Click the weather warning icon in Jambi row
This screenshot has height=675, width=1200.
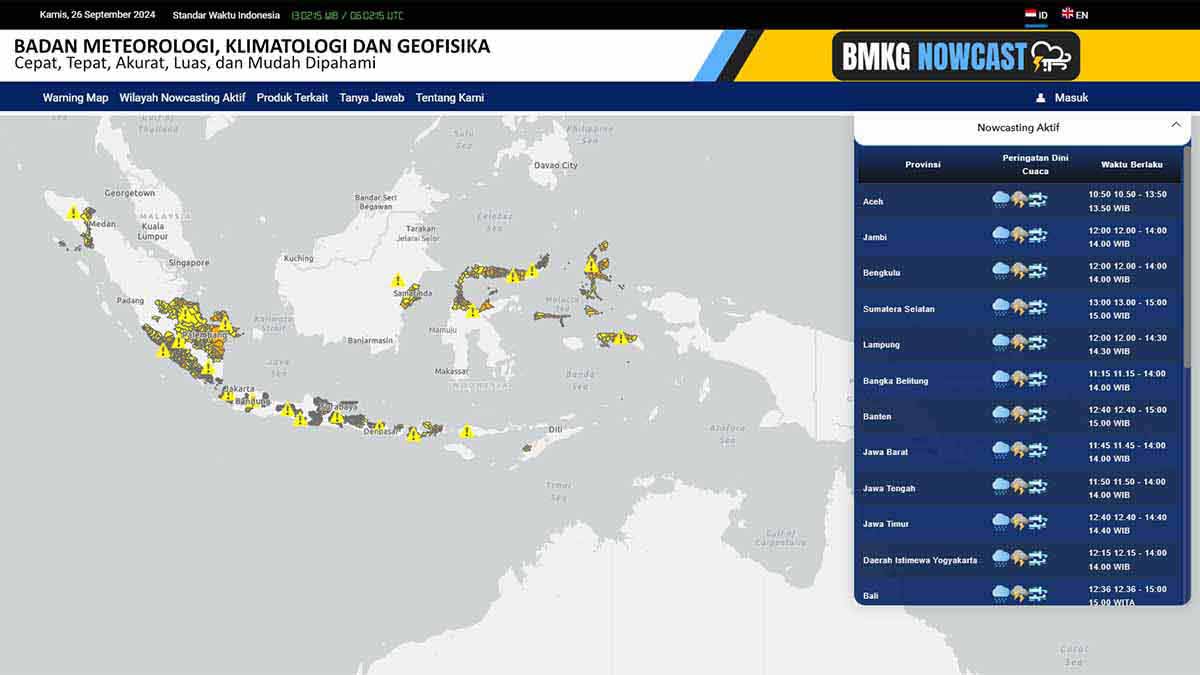point(1019,236)
